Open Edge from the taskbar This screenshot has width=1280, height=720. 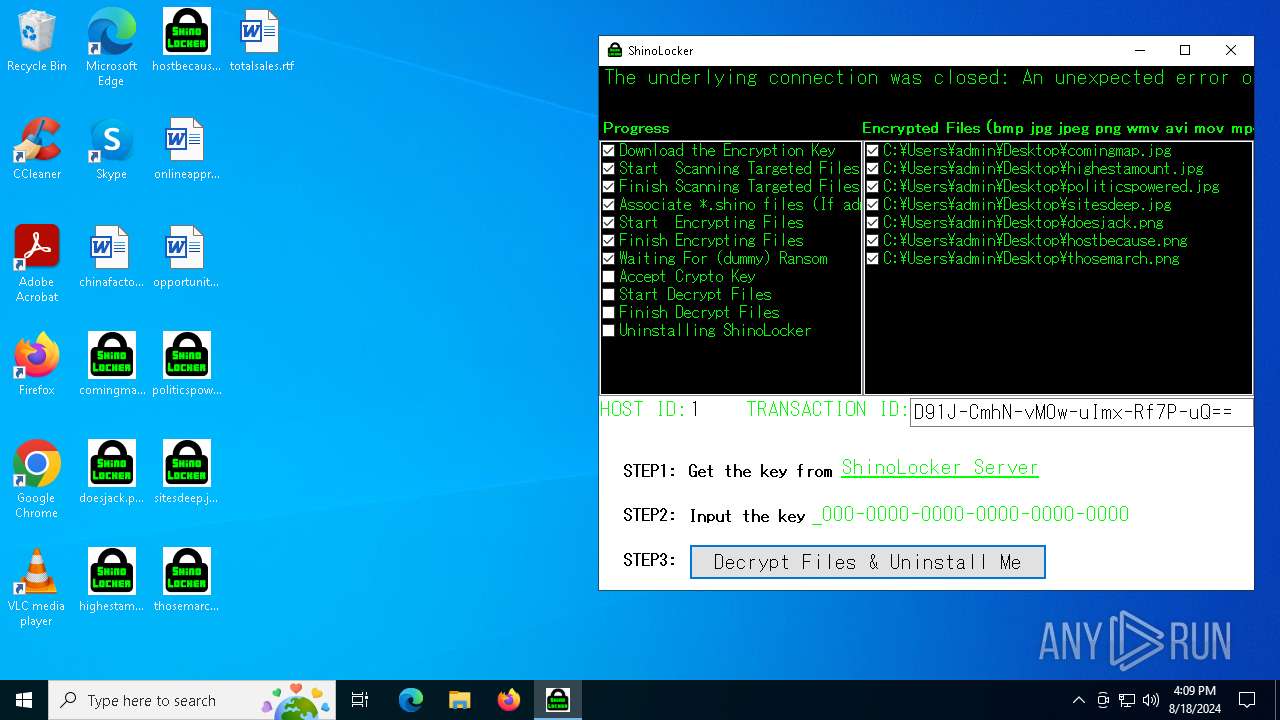(411, 700)
